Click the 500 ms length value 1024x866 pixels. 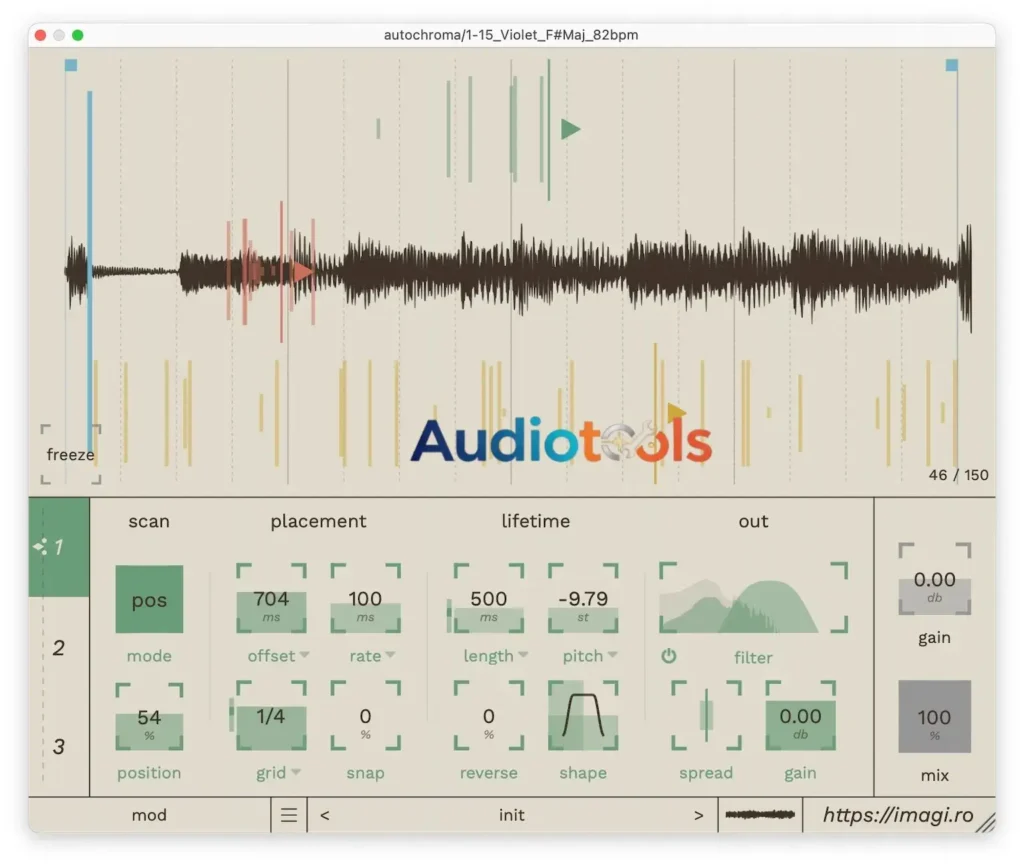coord(488,599)
